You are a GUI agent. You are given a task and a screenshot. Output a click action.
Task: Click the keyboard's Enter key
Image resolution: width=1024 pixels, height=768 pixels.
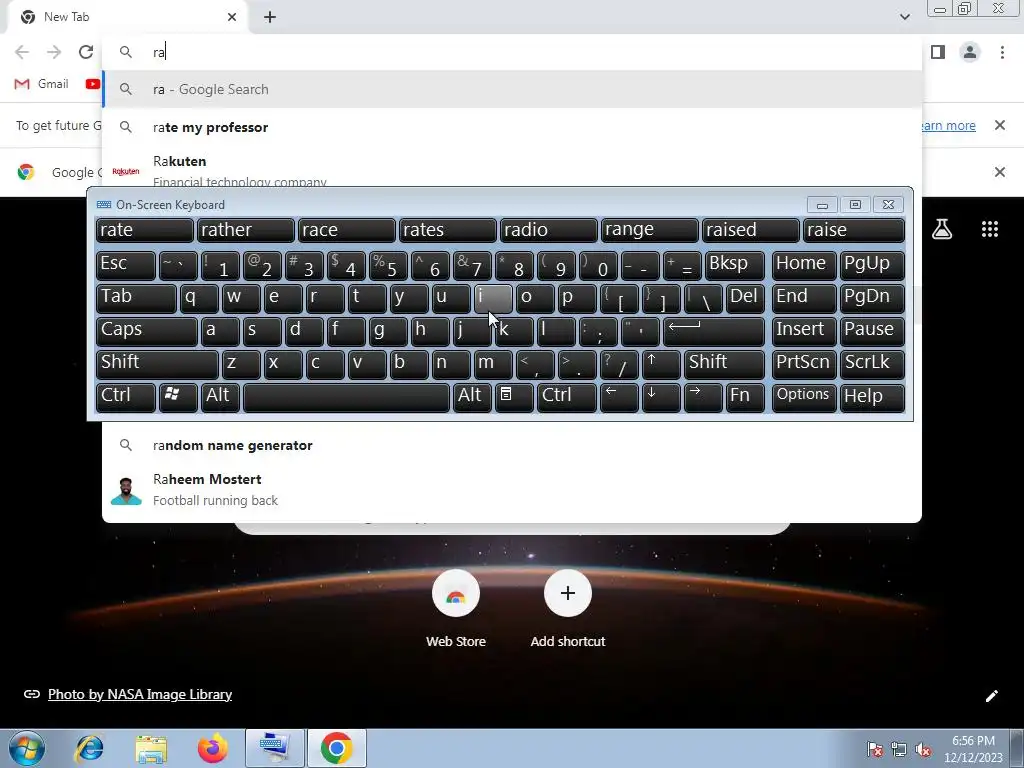pyautogui.click(x=714, y=331)
